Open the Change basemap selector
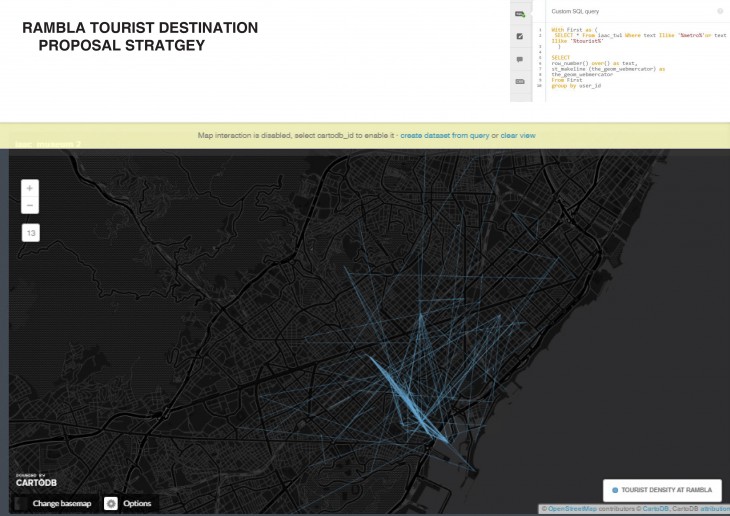 (61, 503)
